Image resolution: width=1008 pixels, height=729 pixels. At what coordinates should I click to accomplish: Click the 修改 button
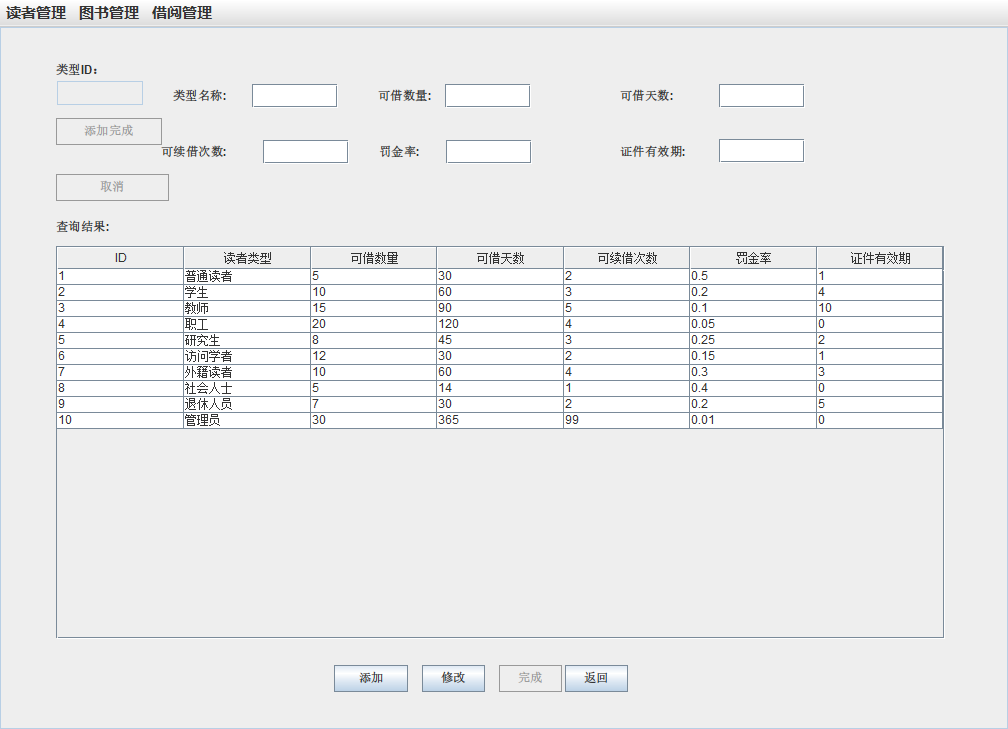pyautogui.click(x=453, y=678)
